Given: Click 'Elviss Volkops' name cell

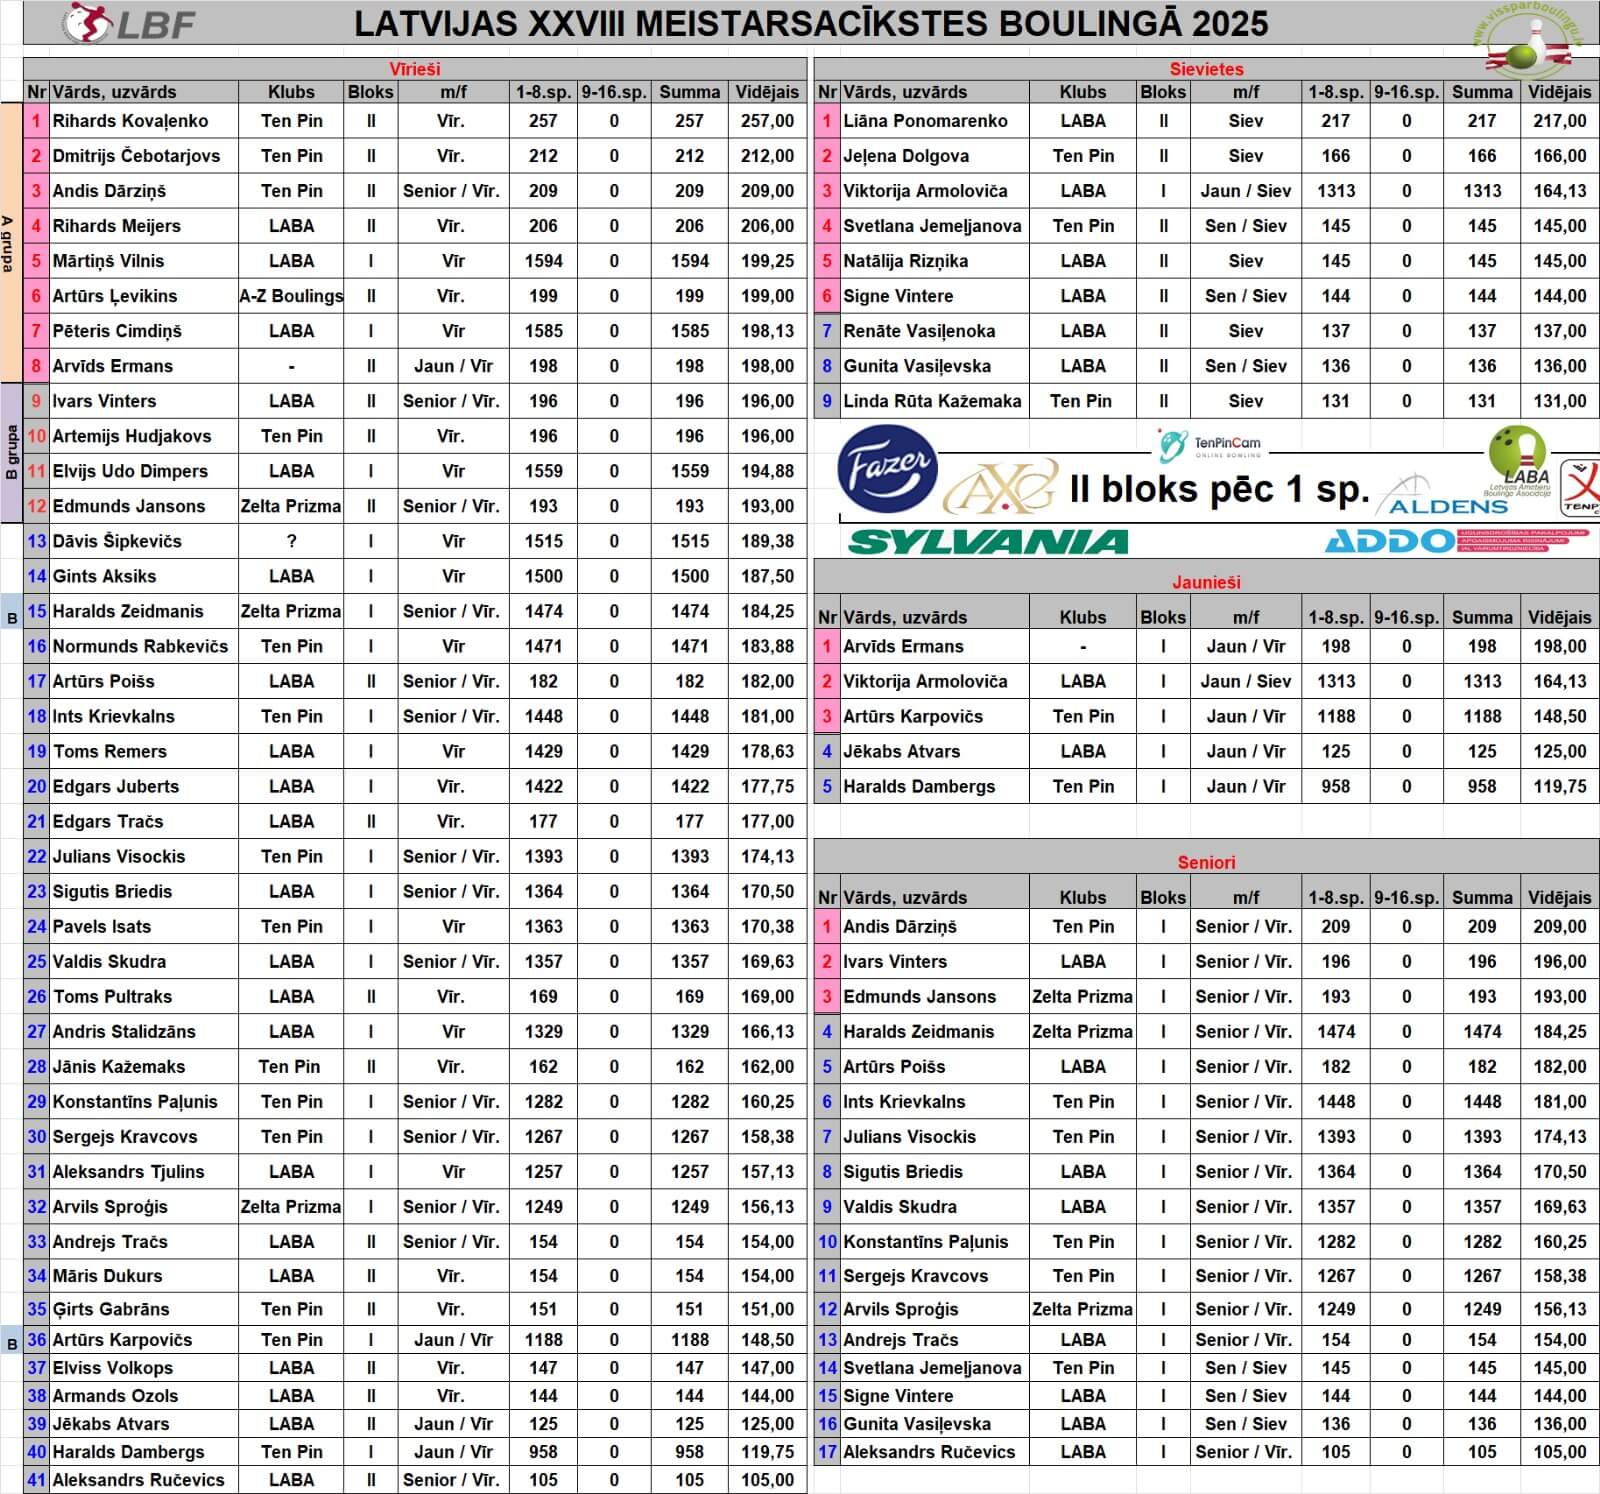Looking at the screenshot, I should coord(145,1367).
